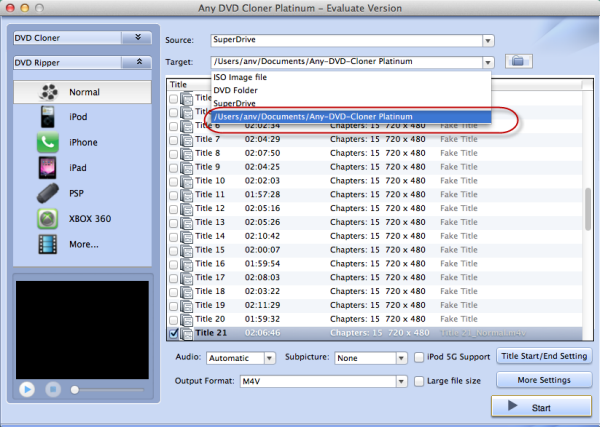Click the document icon beside Title 11
This screenshot has width=600, height=427.
click(x=187, y=195)
